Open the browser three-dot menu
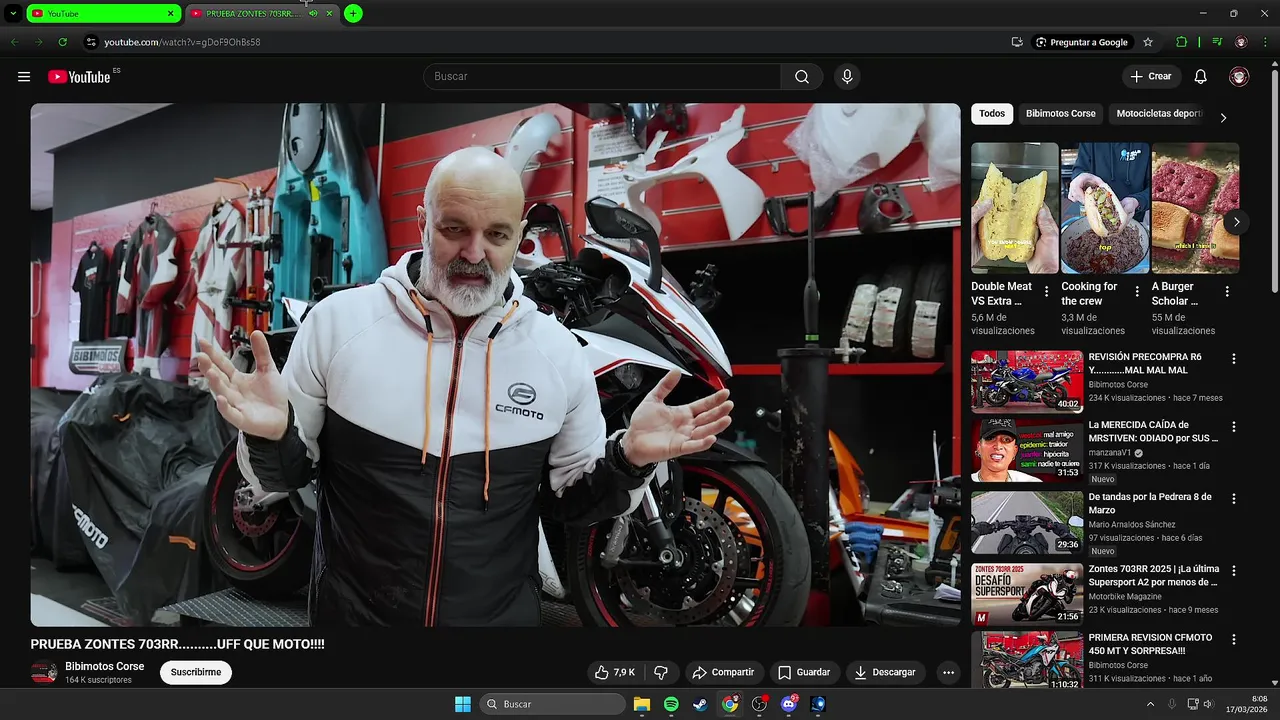The height and width of the screenshot is (720, 1280). click(x=1266, y=42)
